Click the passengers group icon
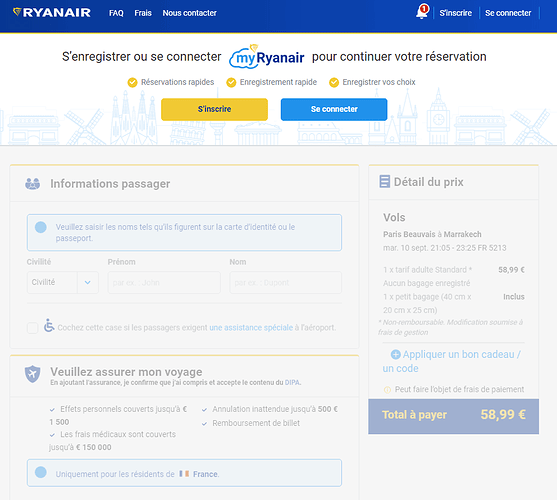 32,184
